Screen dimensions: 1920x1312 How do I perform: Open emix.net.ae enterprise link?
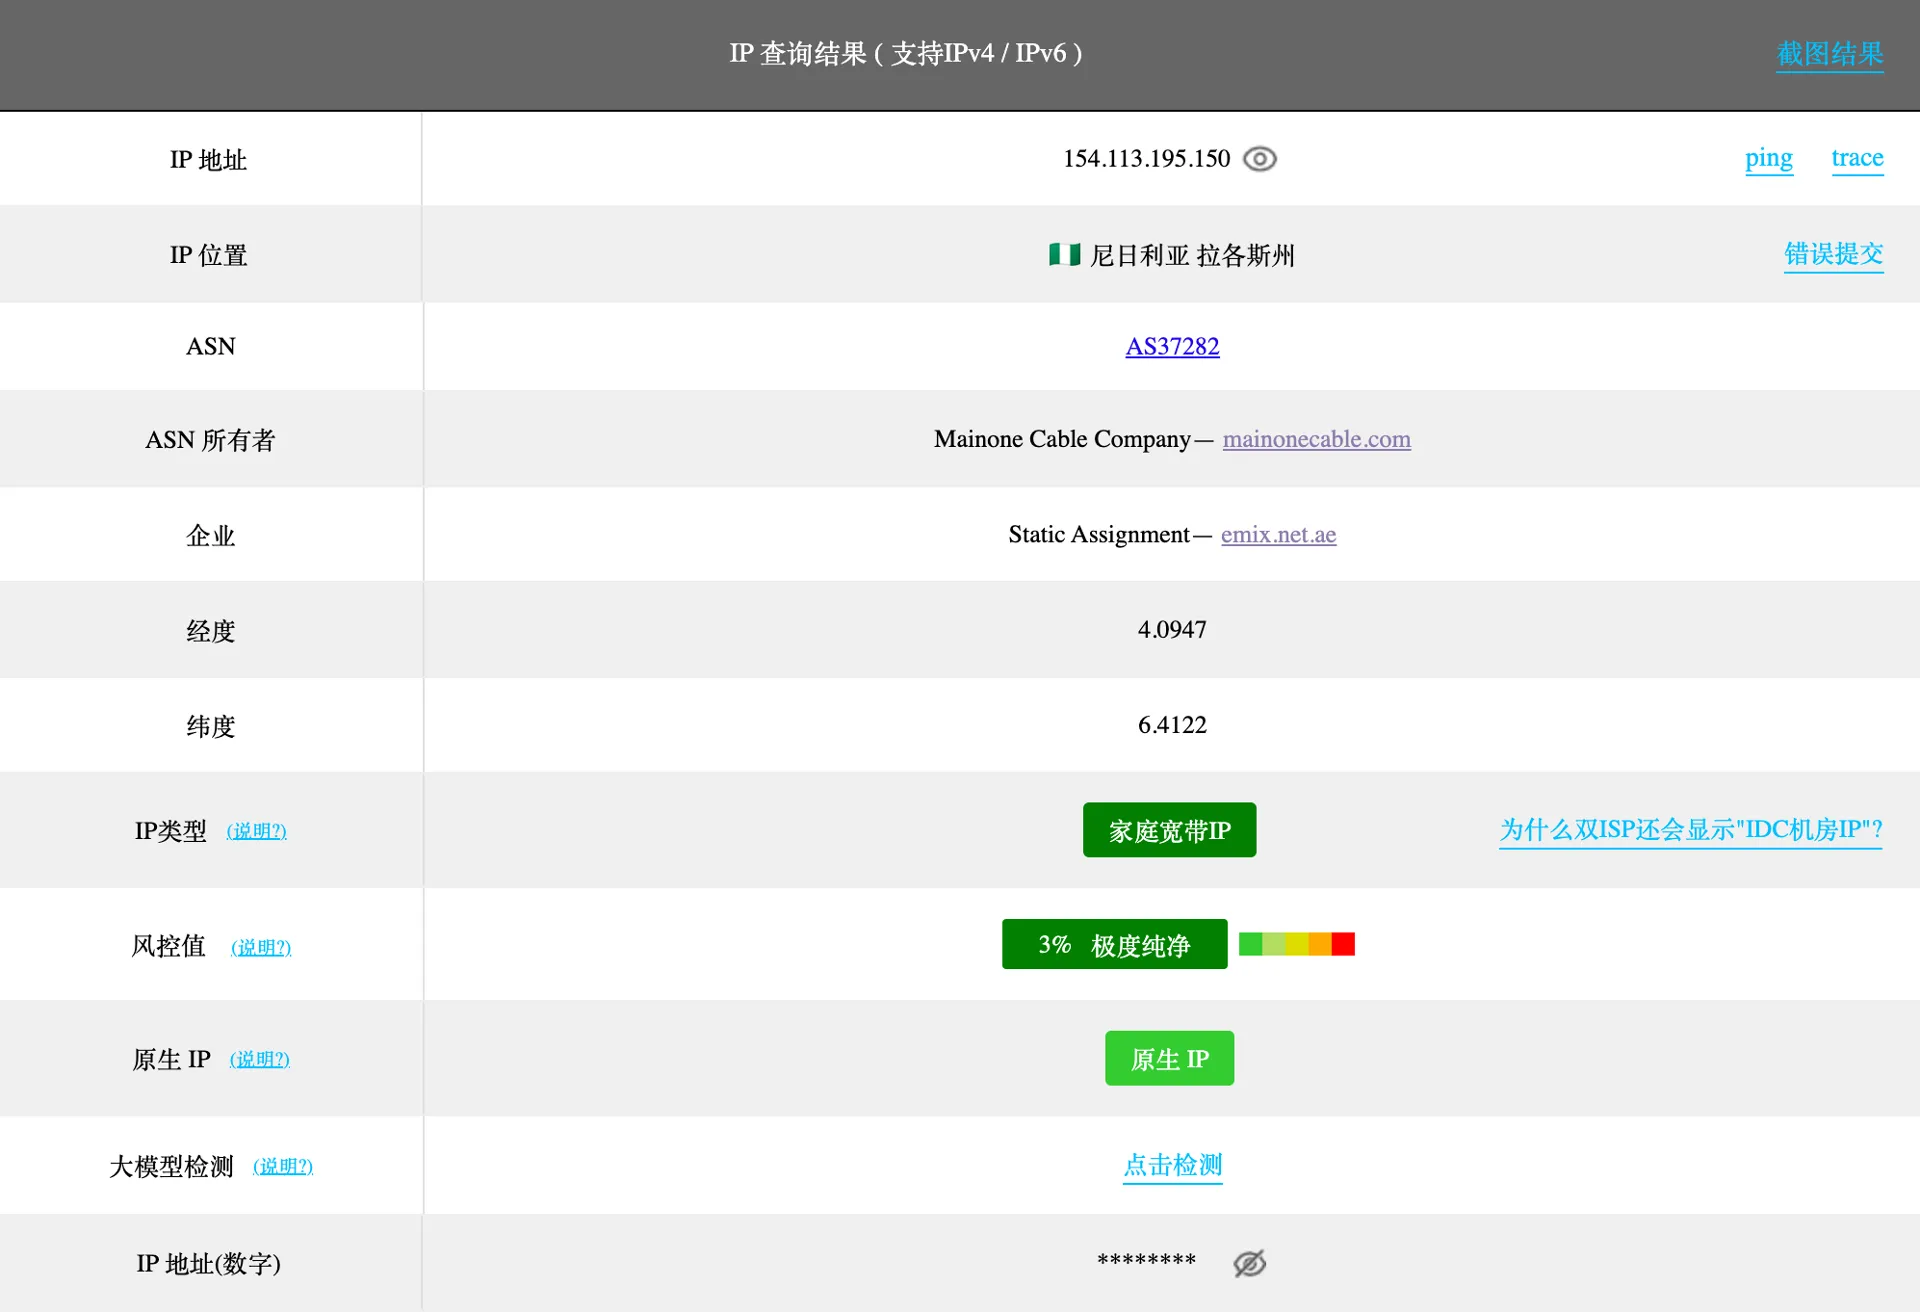[x=1278, y=535]
